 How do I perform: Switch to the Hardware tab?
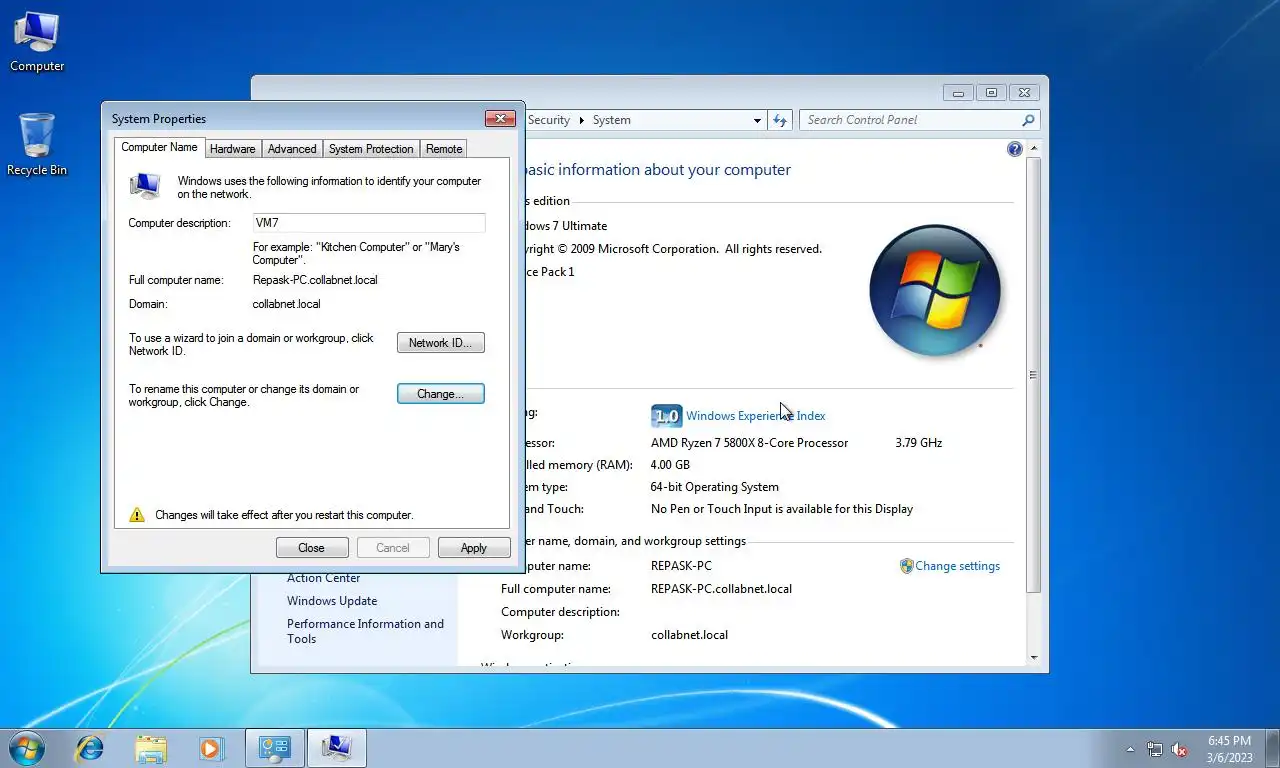pos(232,149)
